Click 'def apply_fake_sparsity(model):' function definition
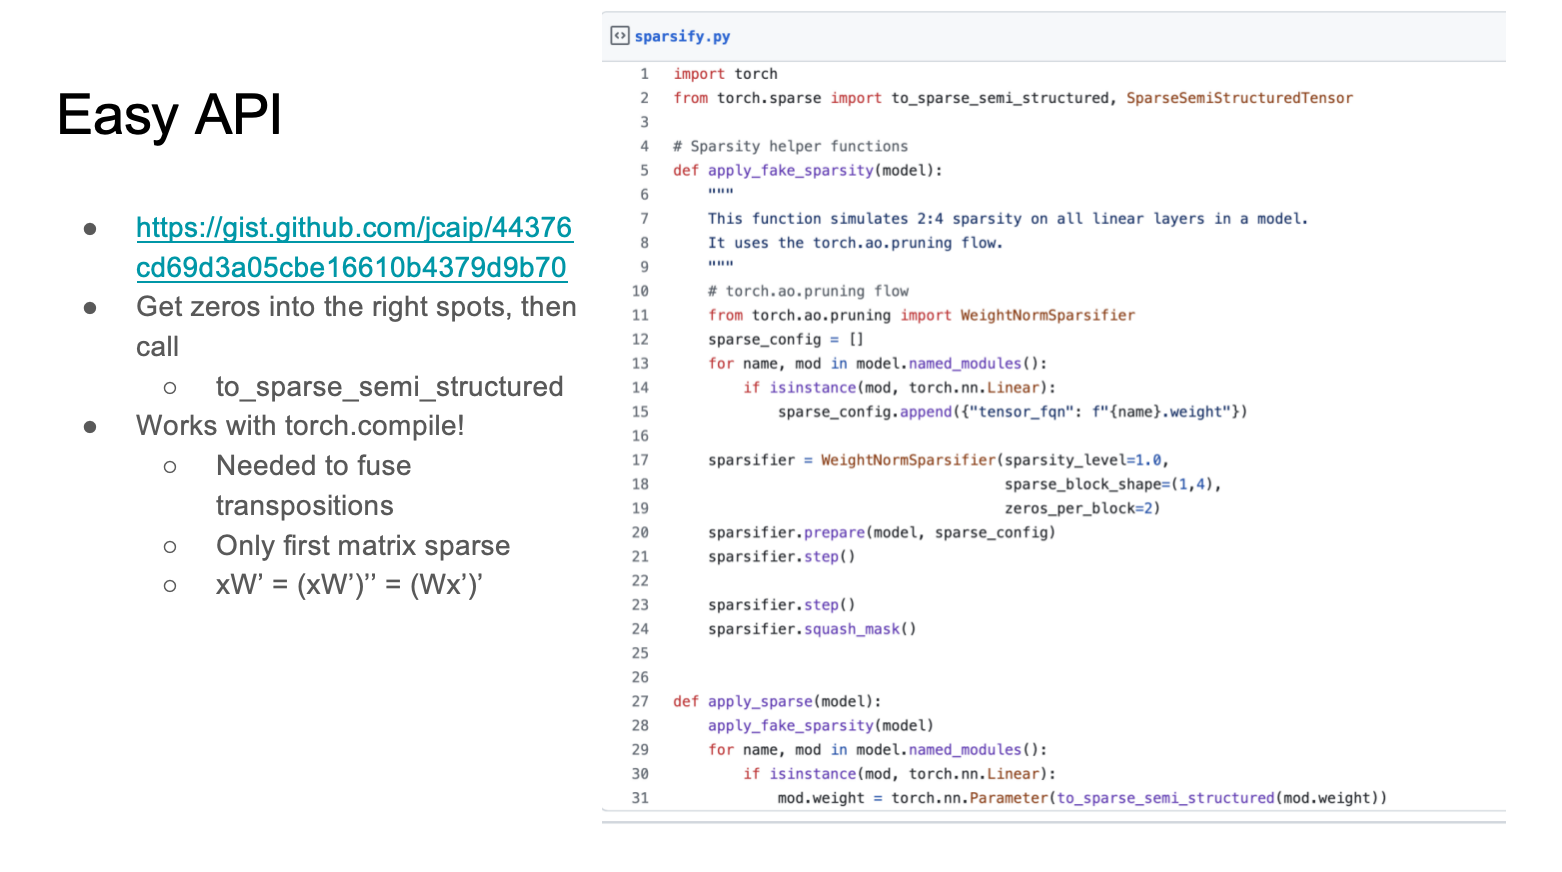Image resolution: width=1562 pixels, height=872 pixels. (807, 170)
